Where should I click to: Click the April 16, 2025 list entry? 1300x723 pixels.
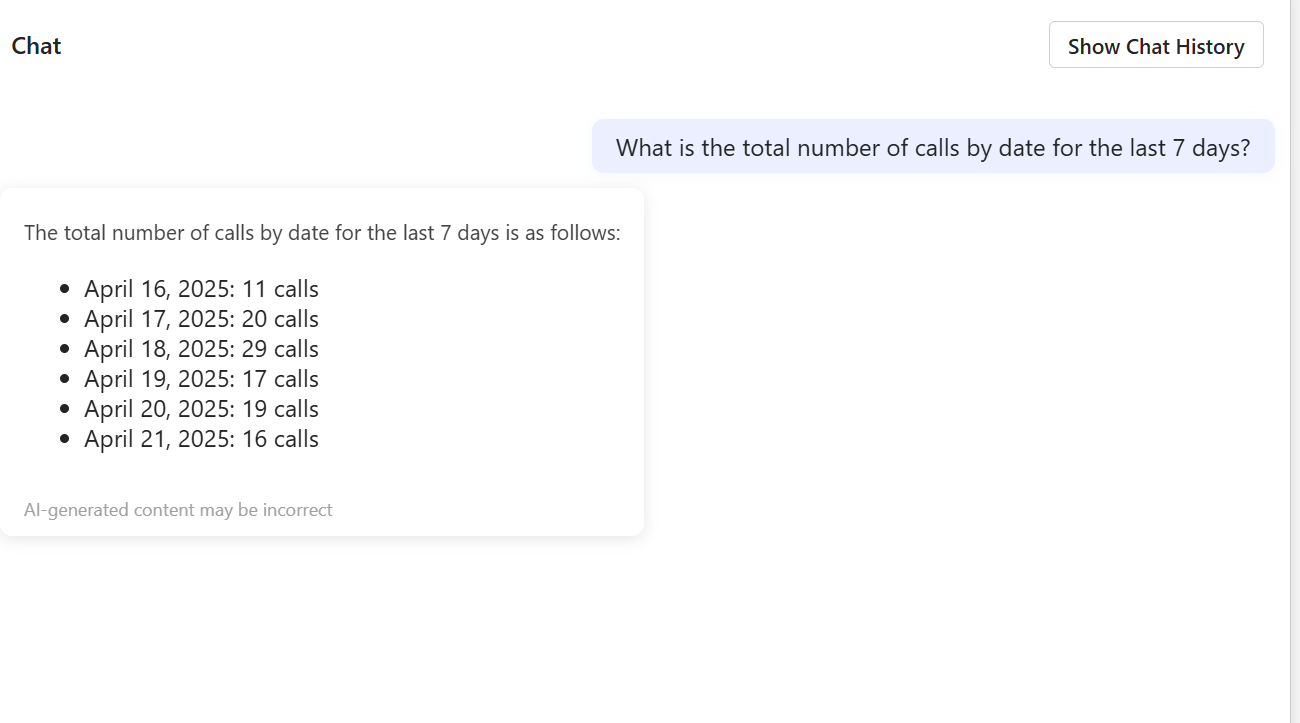201,289
